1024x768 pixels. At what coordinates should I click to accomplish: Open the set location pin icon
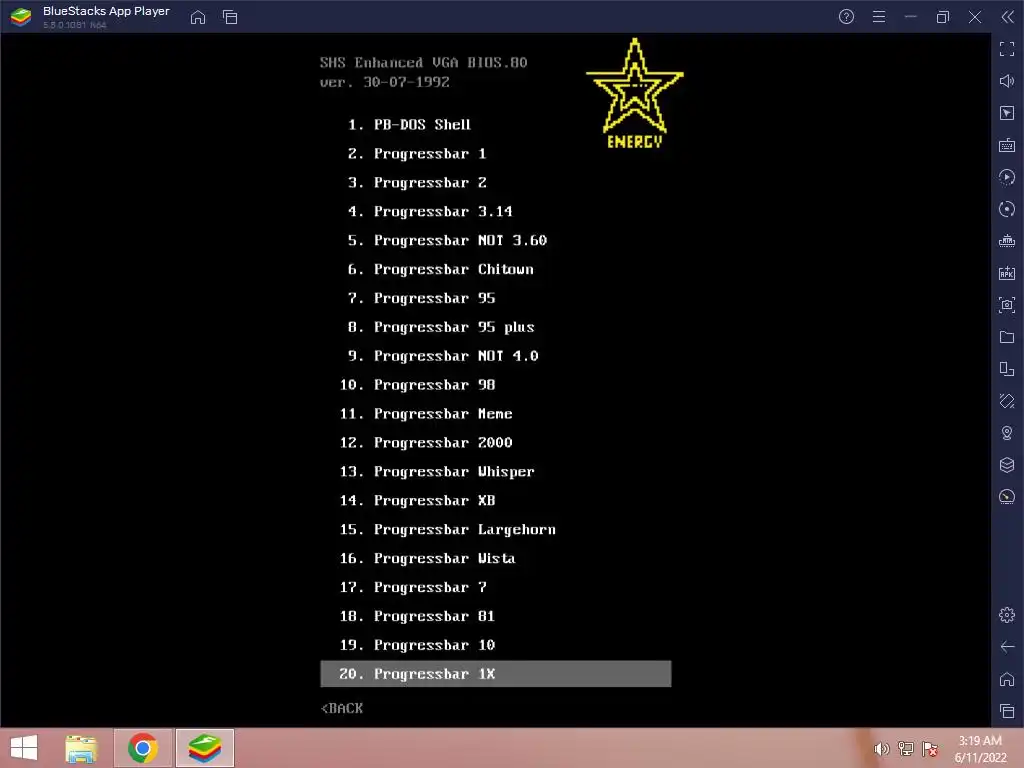point(1007,433)
